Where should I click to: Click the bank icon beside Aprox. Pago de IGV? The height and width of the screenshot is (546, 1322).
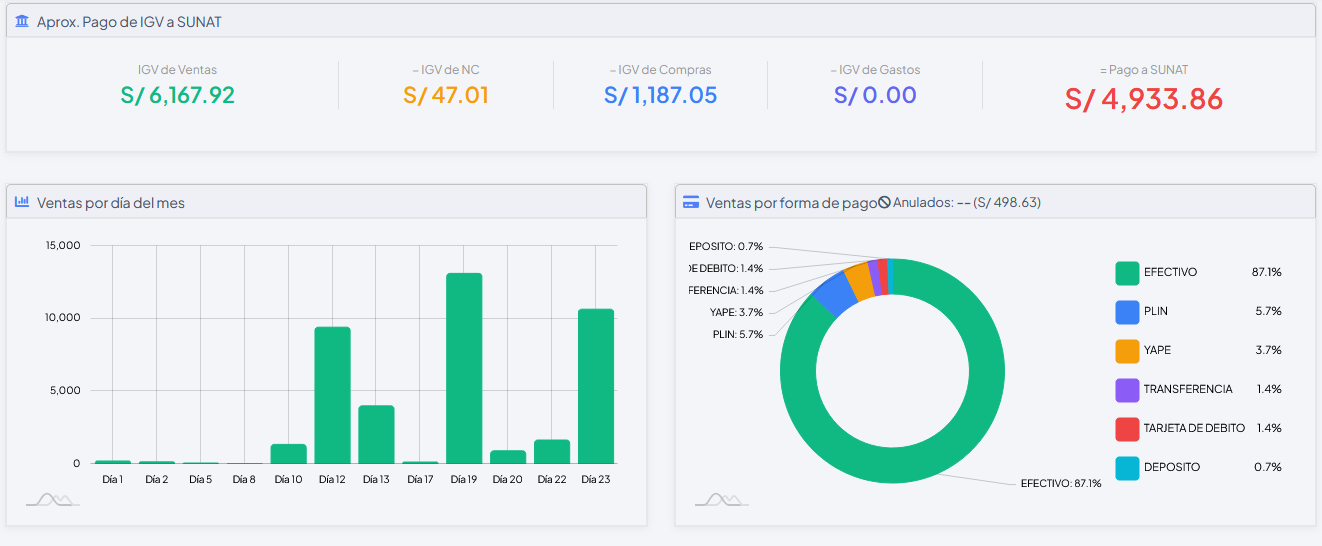click(22, 21)
